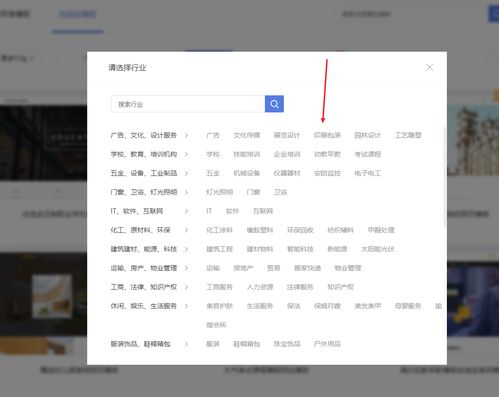
Task: Expand the 门窗、卫浴、灯光照明 chevron
Action: 186,192
